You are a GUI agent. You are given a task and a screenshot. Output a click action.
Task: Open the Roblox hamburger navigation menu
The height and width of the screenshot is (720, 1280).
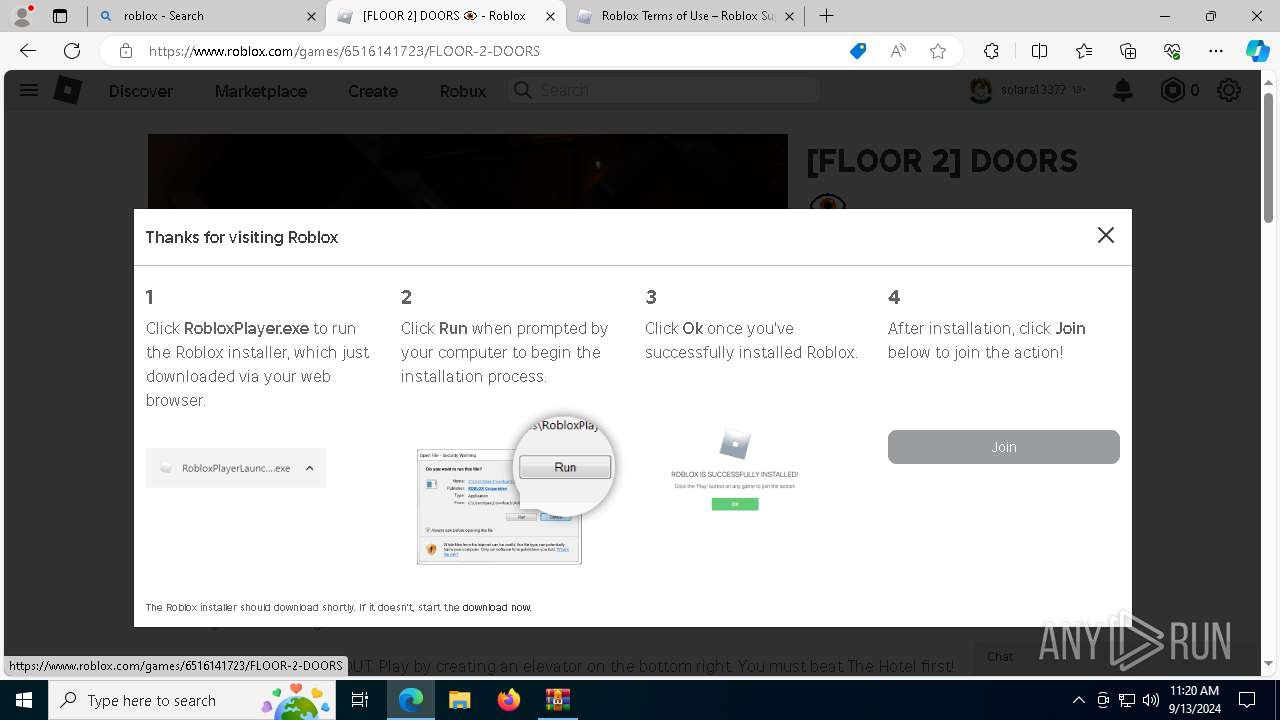click(x=29, y=90)
